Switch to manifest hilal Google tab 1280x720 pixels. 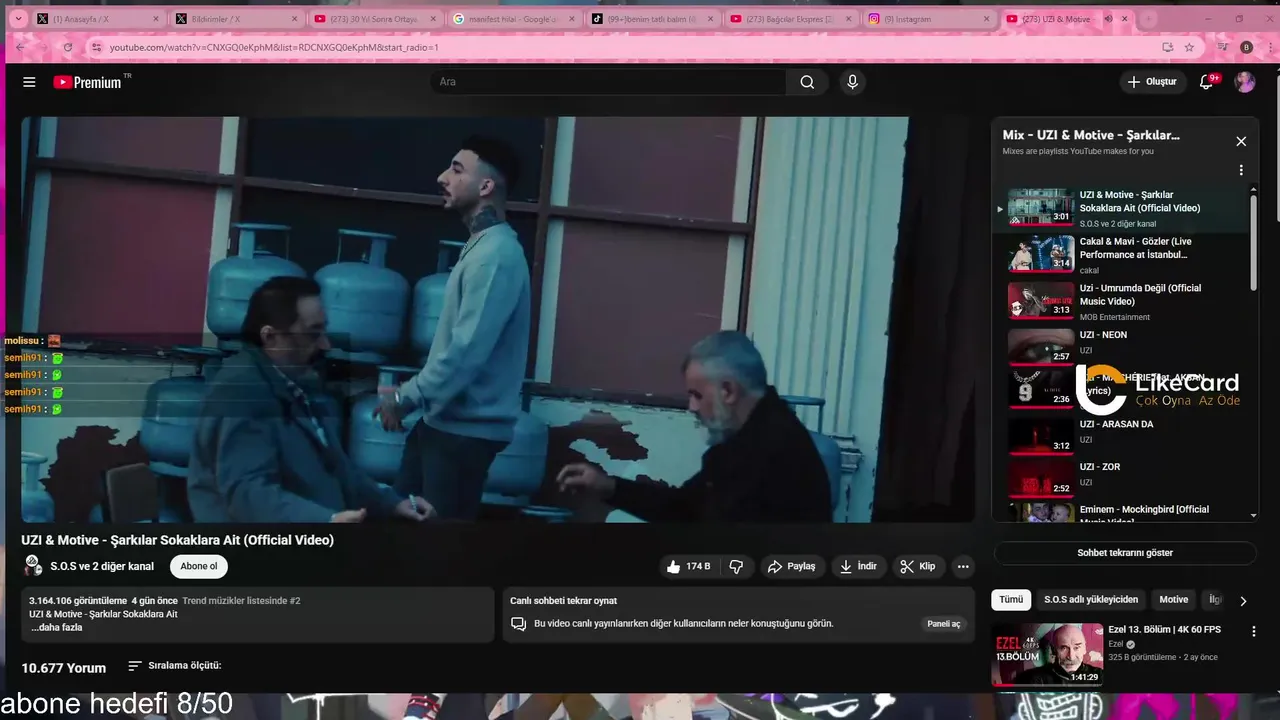(x=511, y=19)
